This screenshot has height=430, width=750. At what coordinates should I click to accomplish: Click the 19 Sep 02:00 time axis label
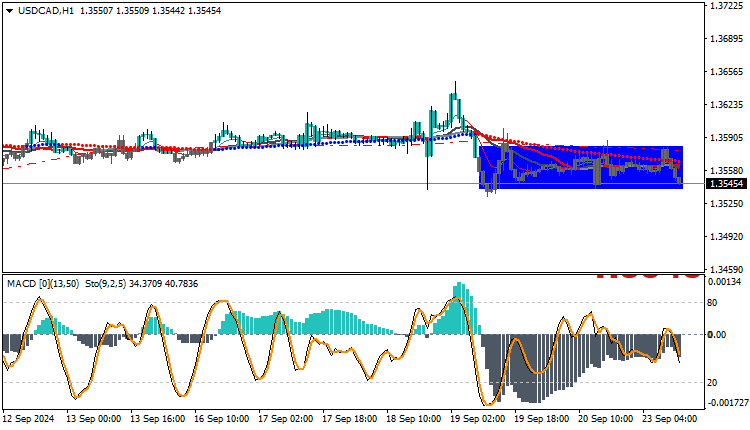click(478, 419)
